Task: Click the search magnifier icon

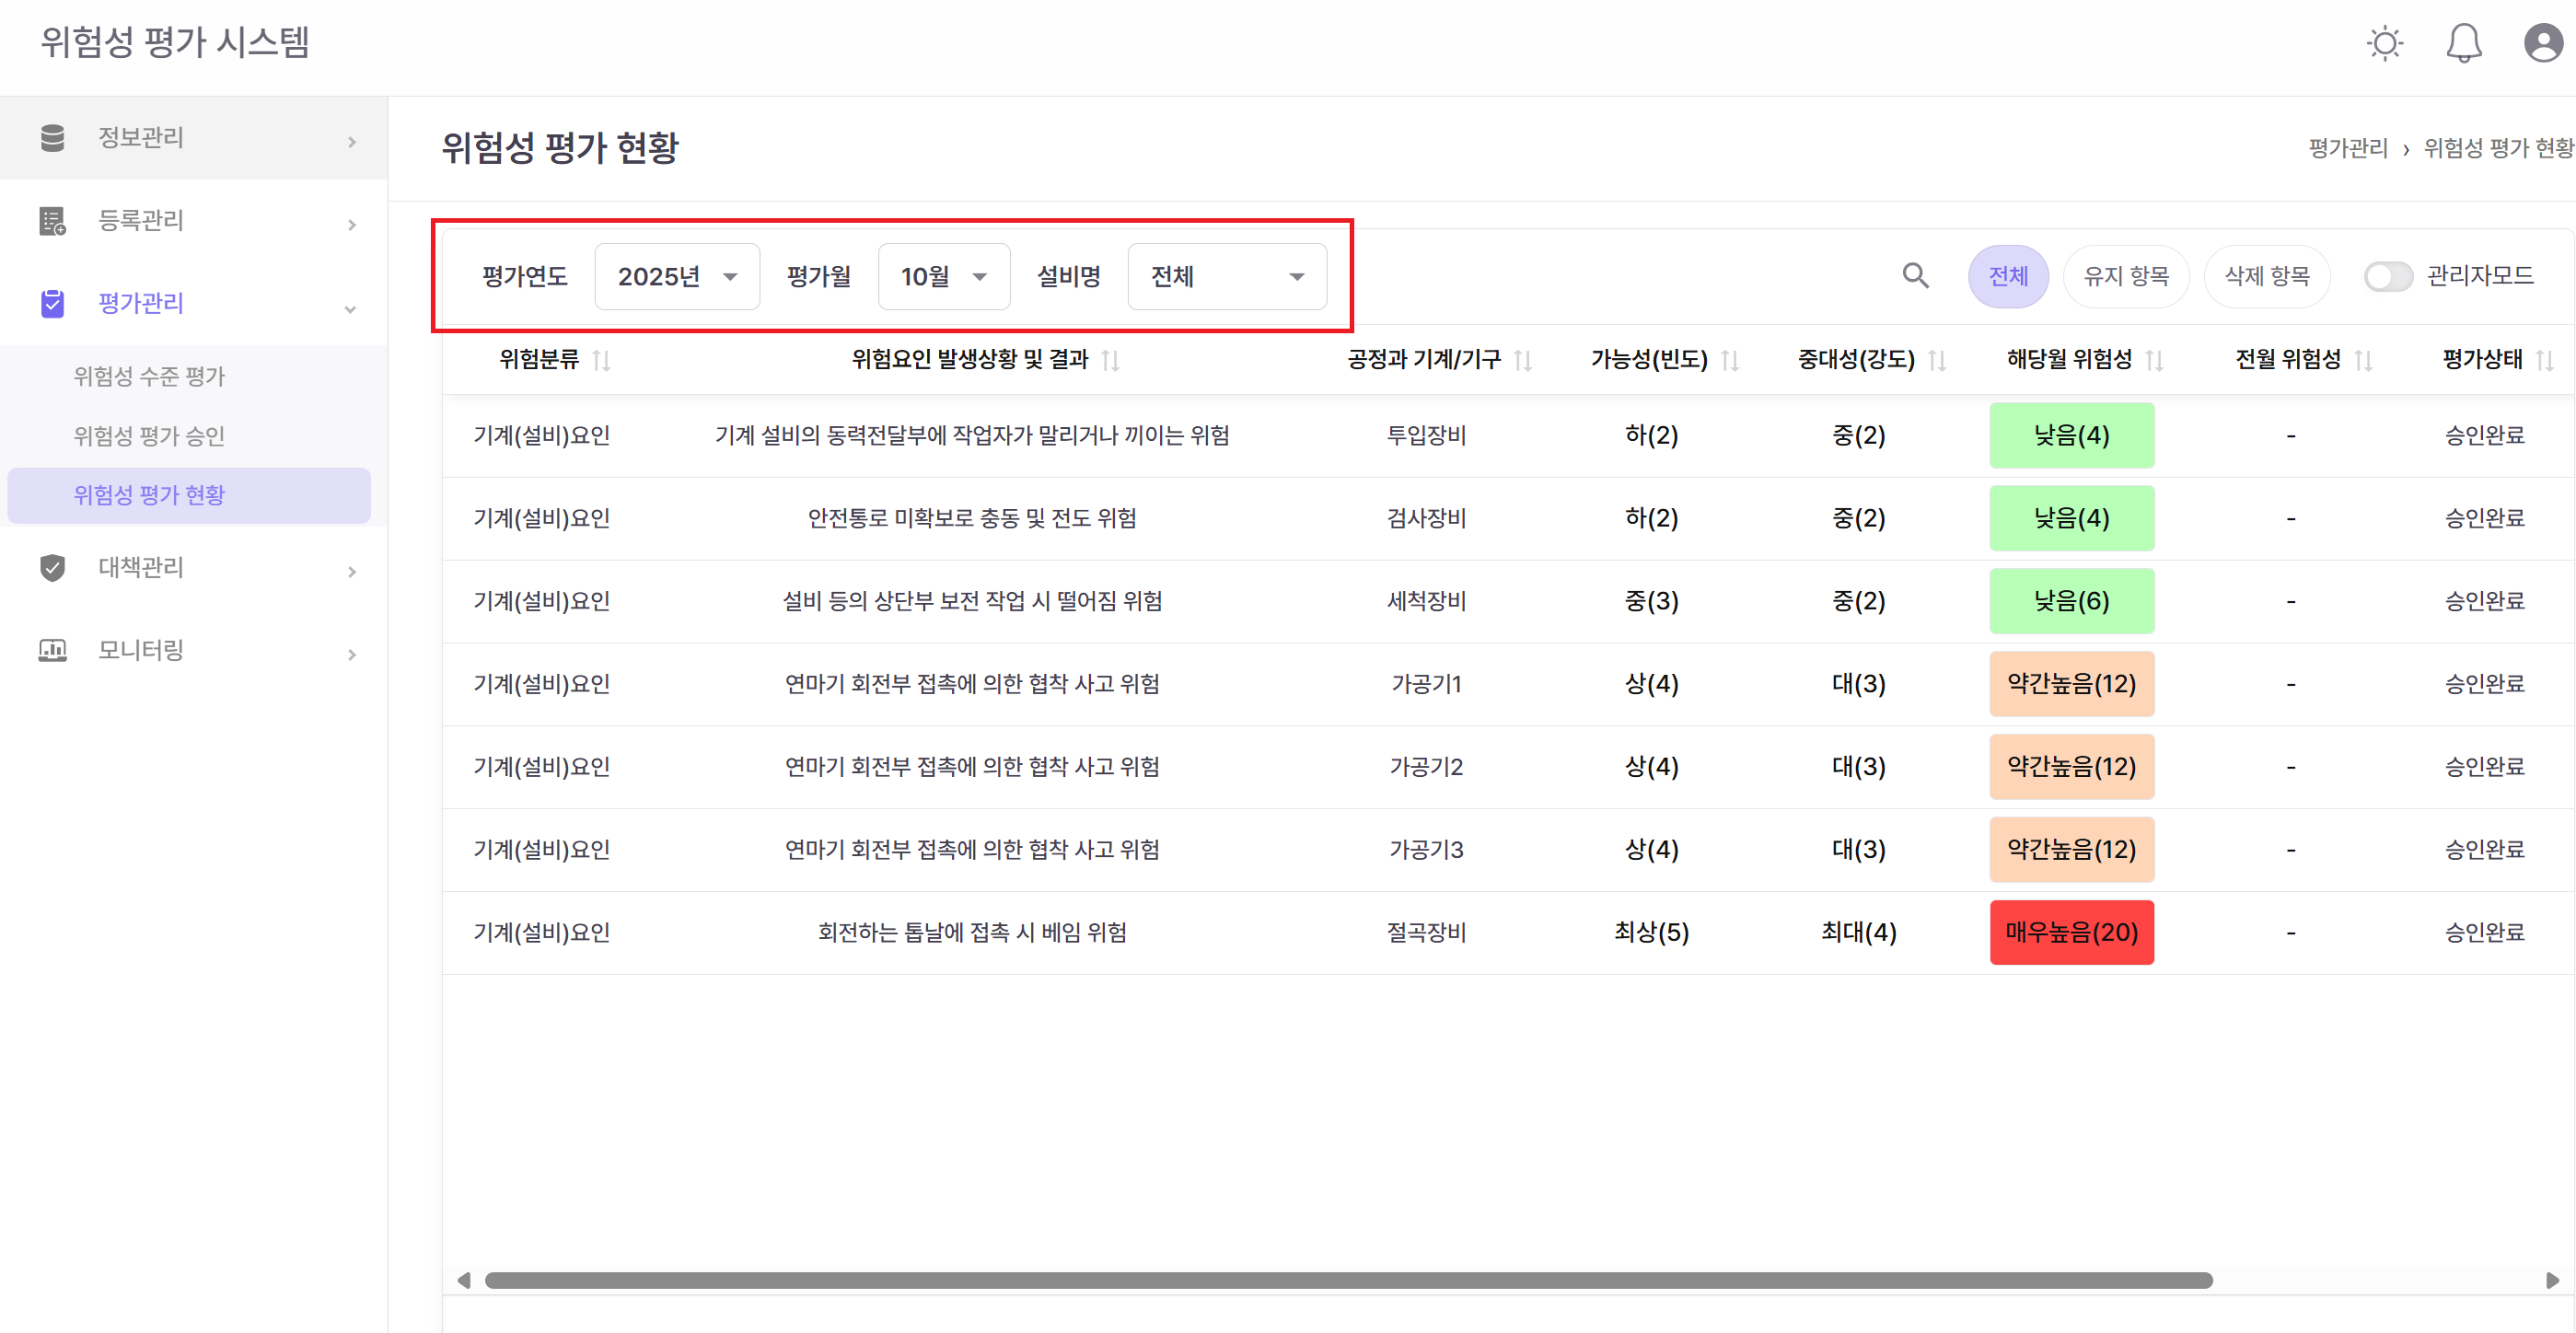Action: [1915, 276]
